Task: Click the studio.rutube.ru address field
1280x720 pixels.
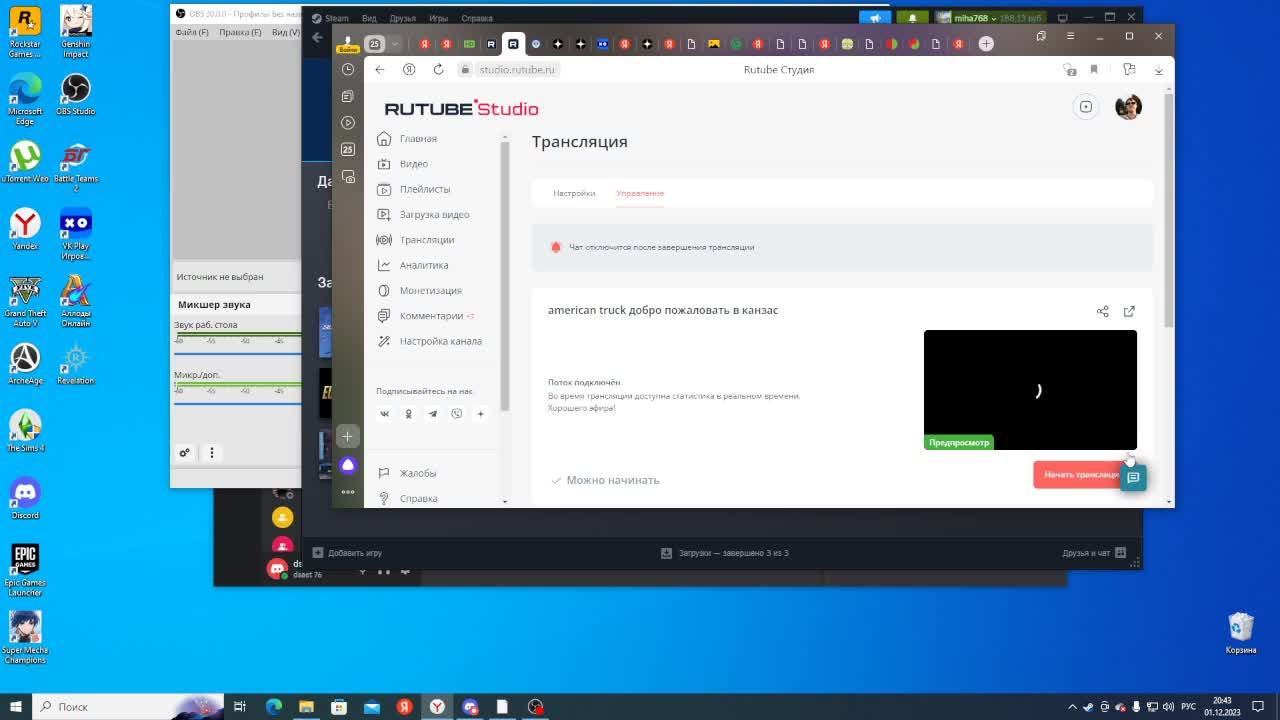Action: click(517, 69)
